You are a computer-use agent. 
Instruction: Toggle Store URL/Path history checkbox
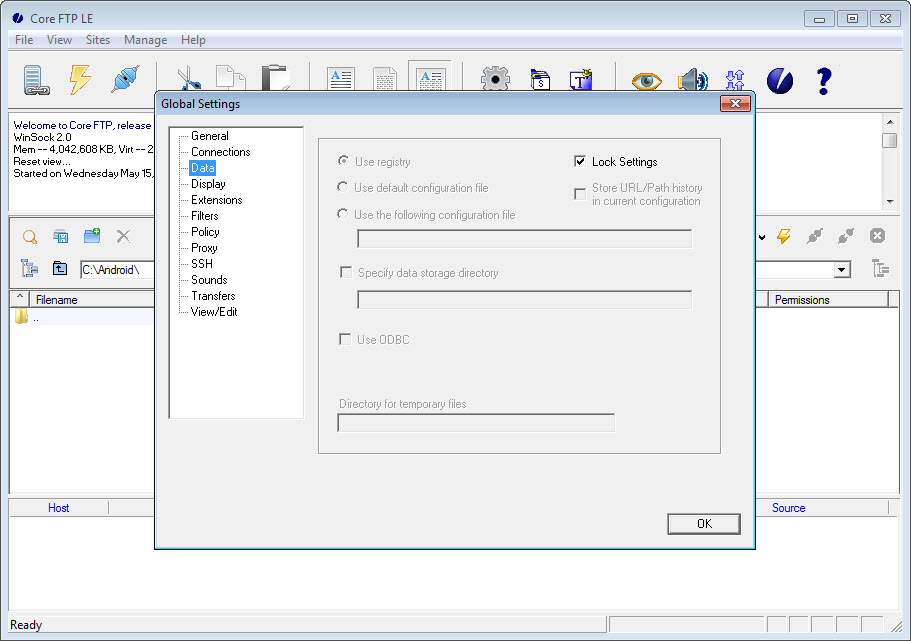[580, 194]
